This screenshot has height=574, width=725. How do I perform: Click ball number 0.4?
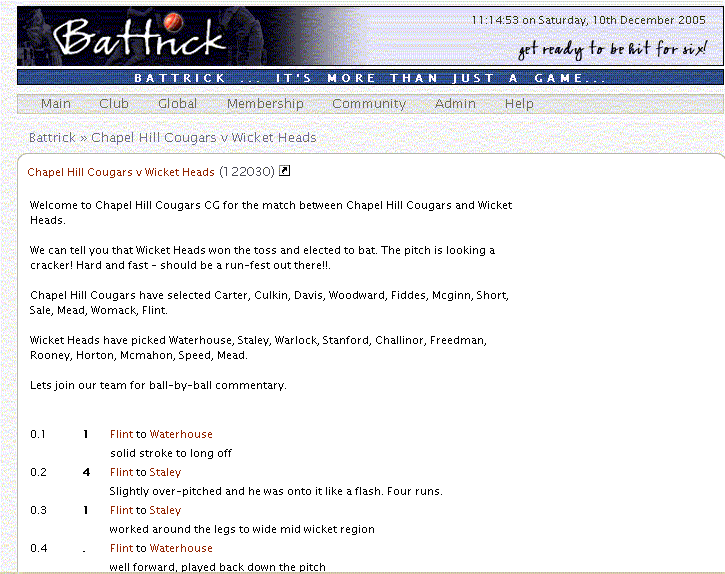pos(38,548)
